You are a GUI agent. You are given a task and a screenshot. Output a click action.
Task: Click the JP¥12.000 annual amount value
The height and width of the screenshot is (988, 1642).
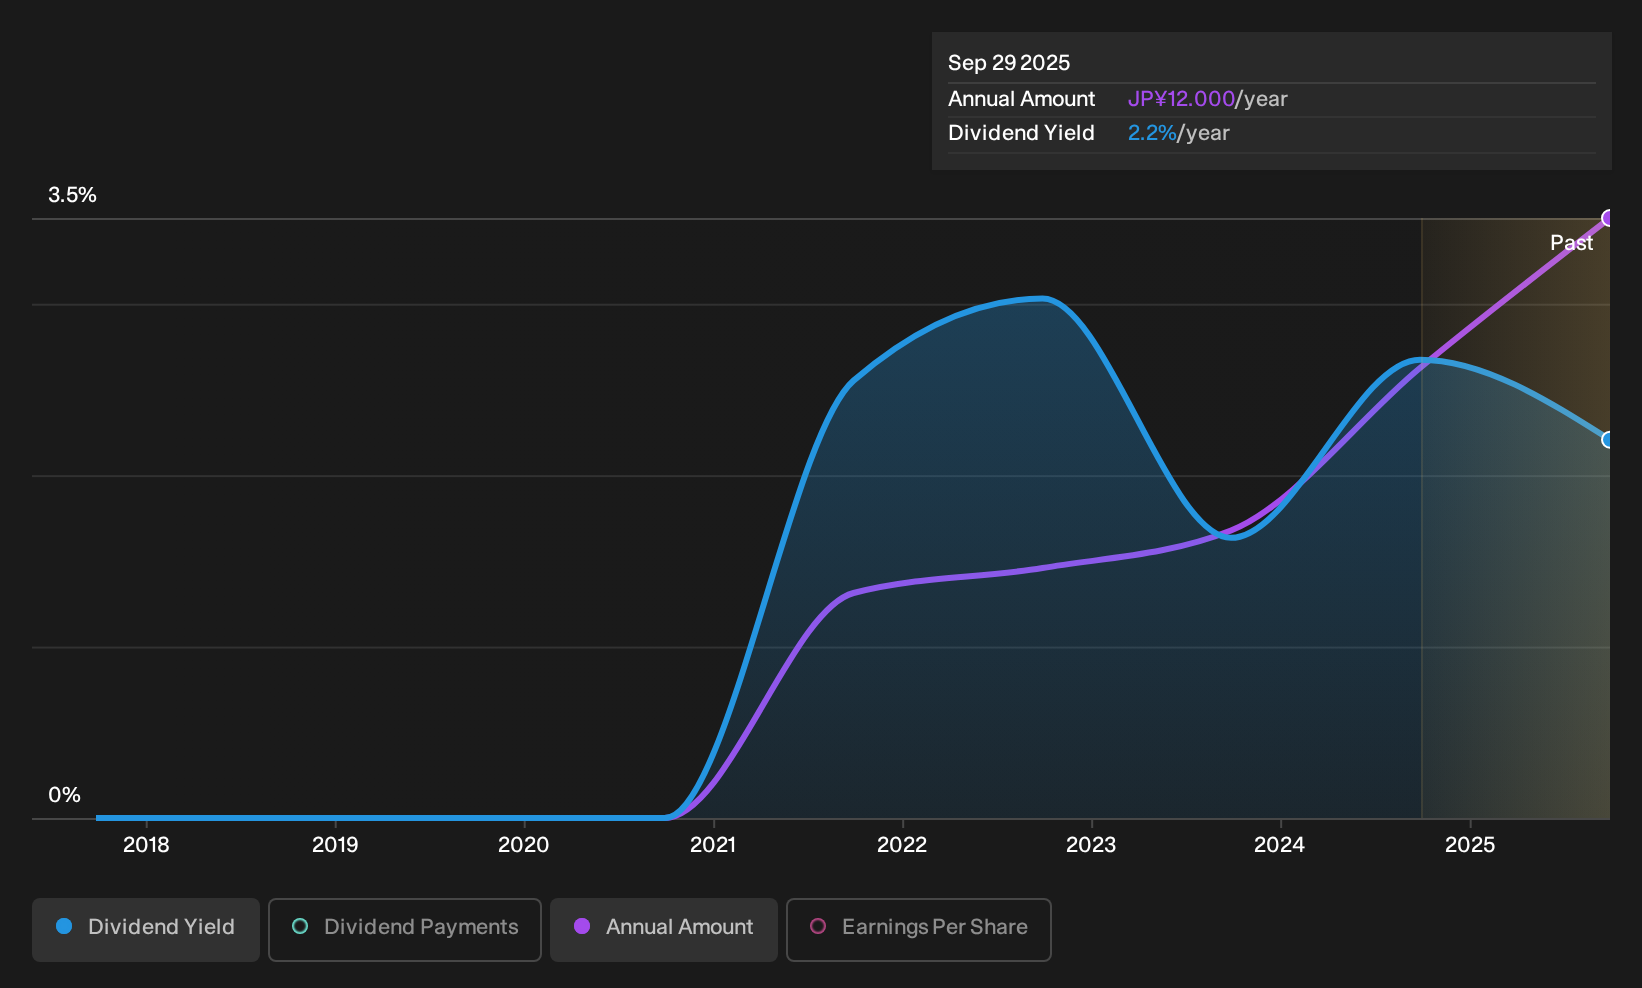tap(1181, 99)
